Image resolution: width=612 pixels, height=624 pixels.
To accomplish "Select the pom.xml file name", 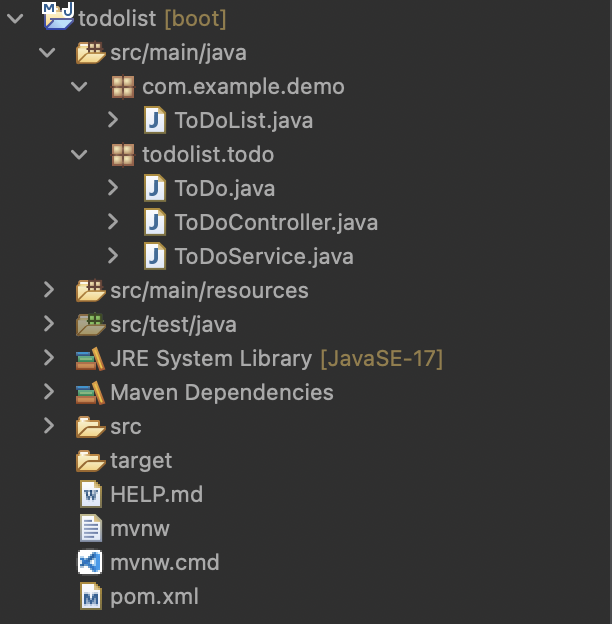I will pyautogui.click(x=154, y=597).
